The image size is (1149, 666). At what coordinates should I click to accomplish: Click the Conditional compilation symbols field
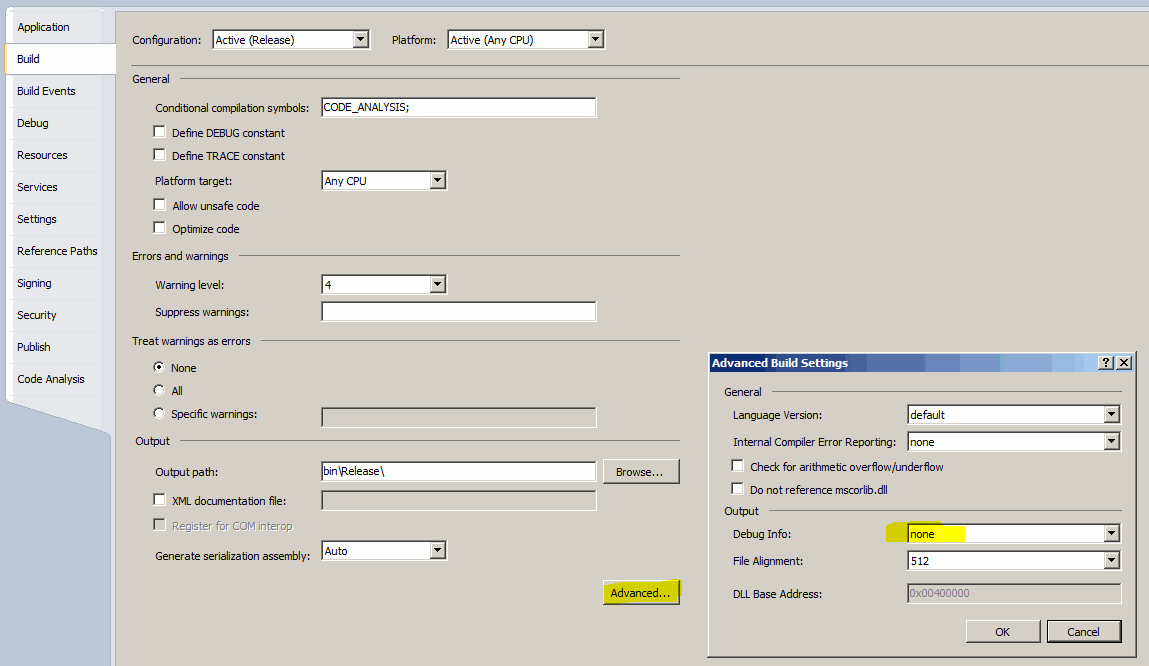coord(458,108)
